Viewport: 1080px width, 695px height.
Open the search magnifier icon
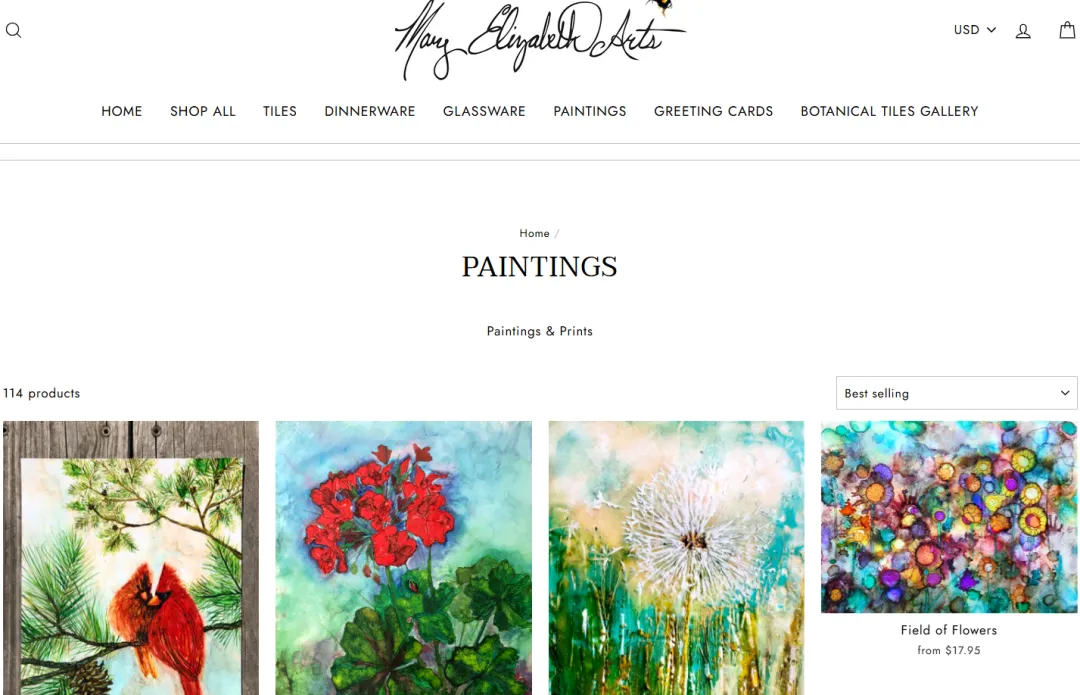(13, 30)
